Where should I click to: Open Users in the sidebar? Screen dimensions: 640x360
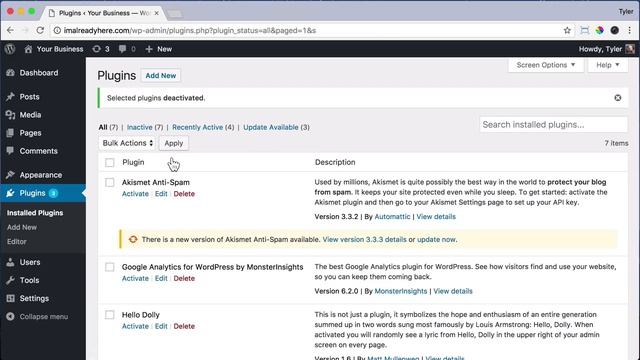(x=30, y=262)
